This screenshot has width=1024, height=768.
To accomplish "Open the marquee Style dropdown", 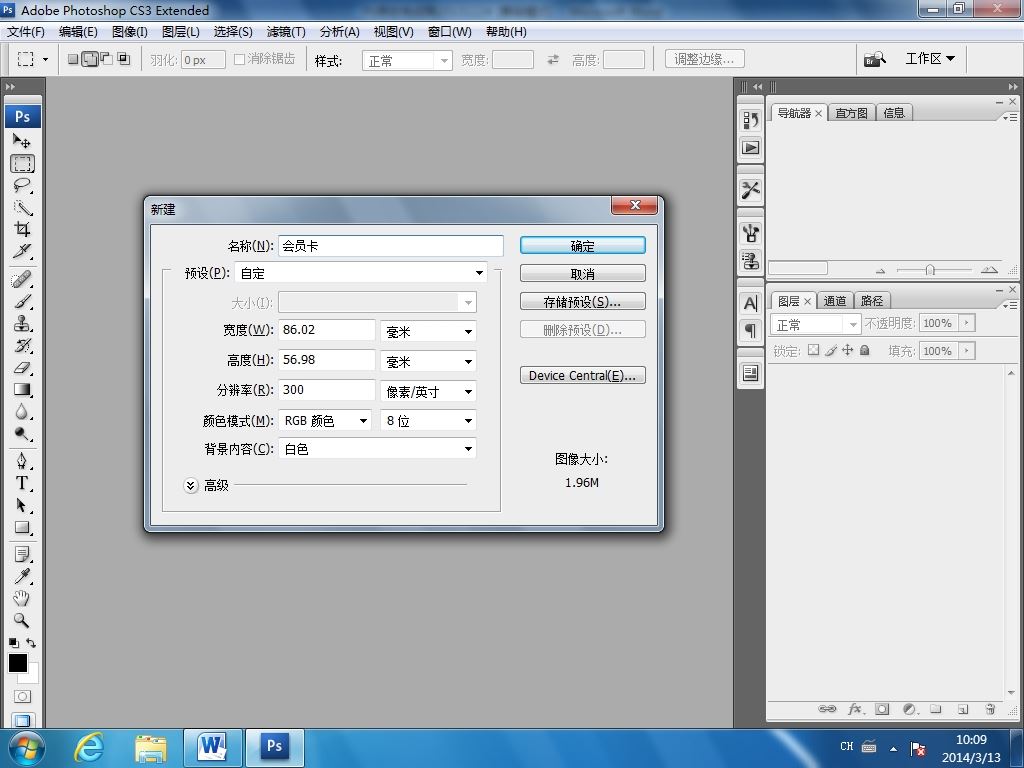I will (x=407, y=60).
